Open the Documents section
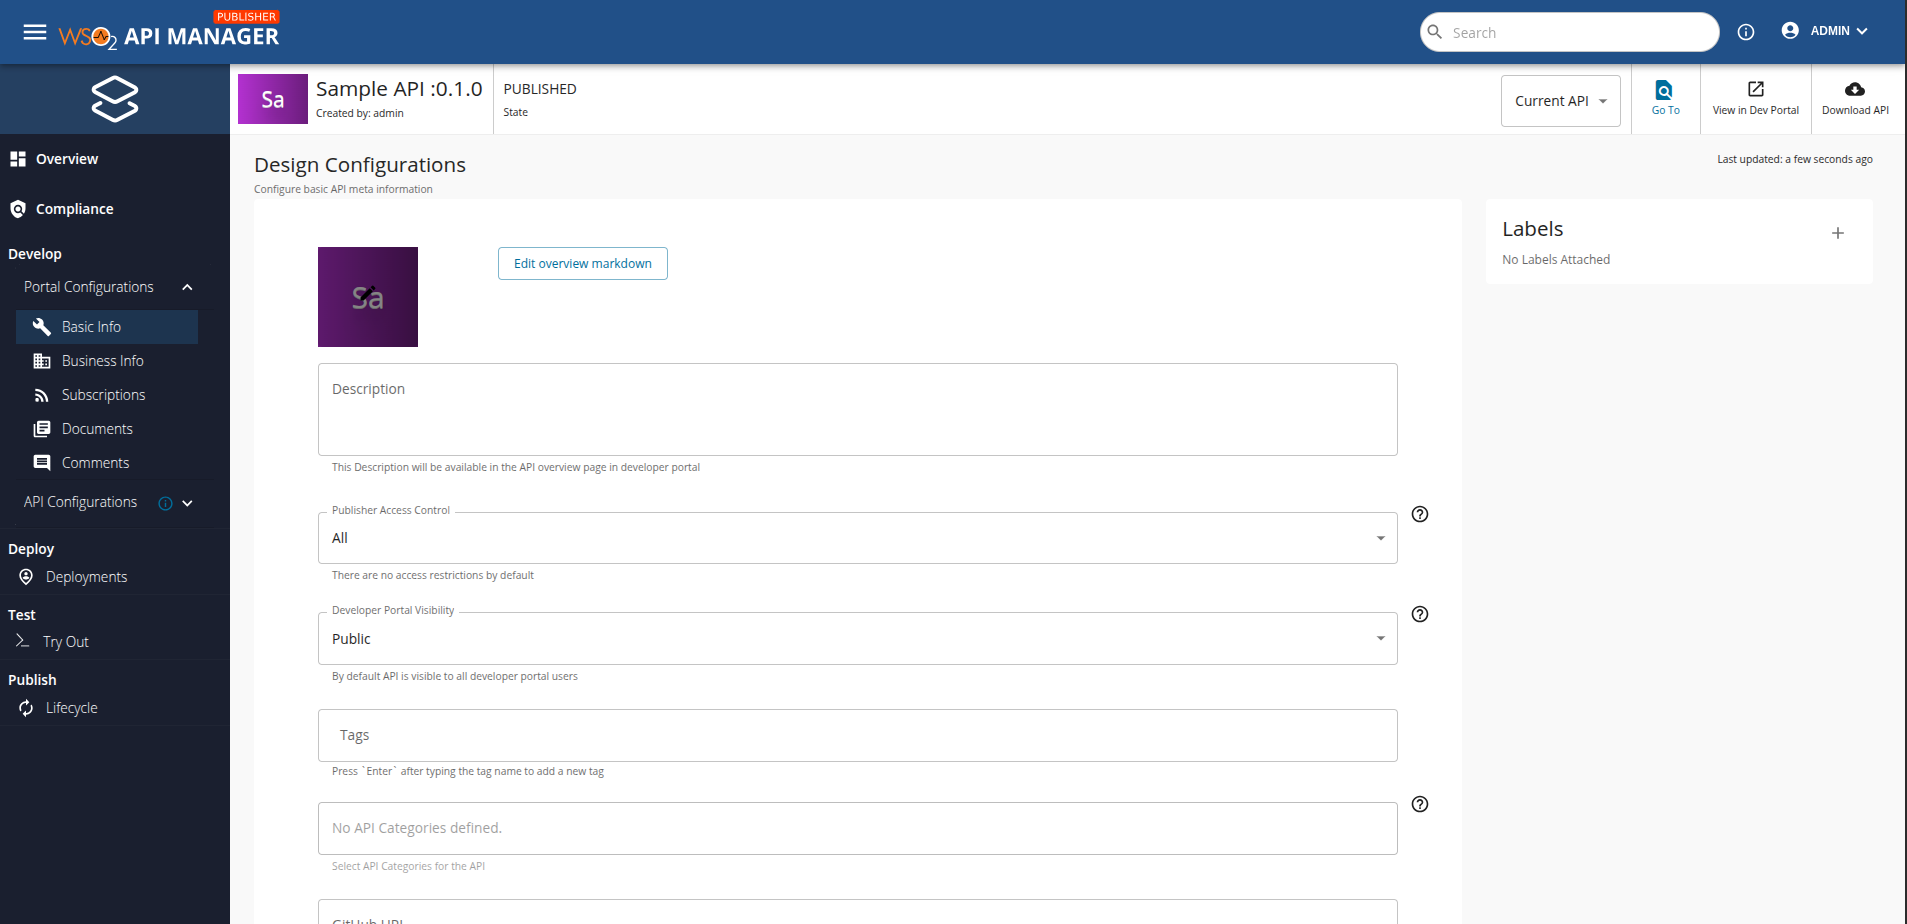Image resolution: width=1907 pixels, height=924 pixels. point(107,429)
